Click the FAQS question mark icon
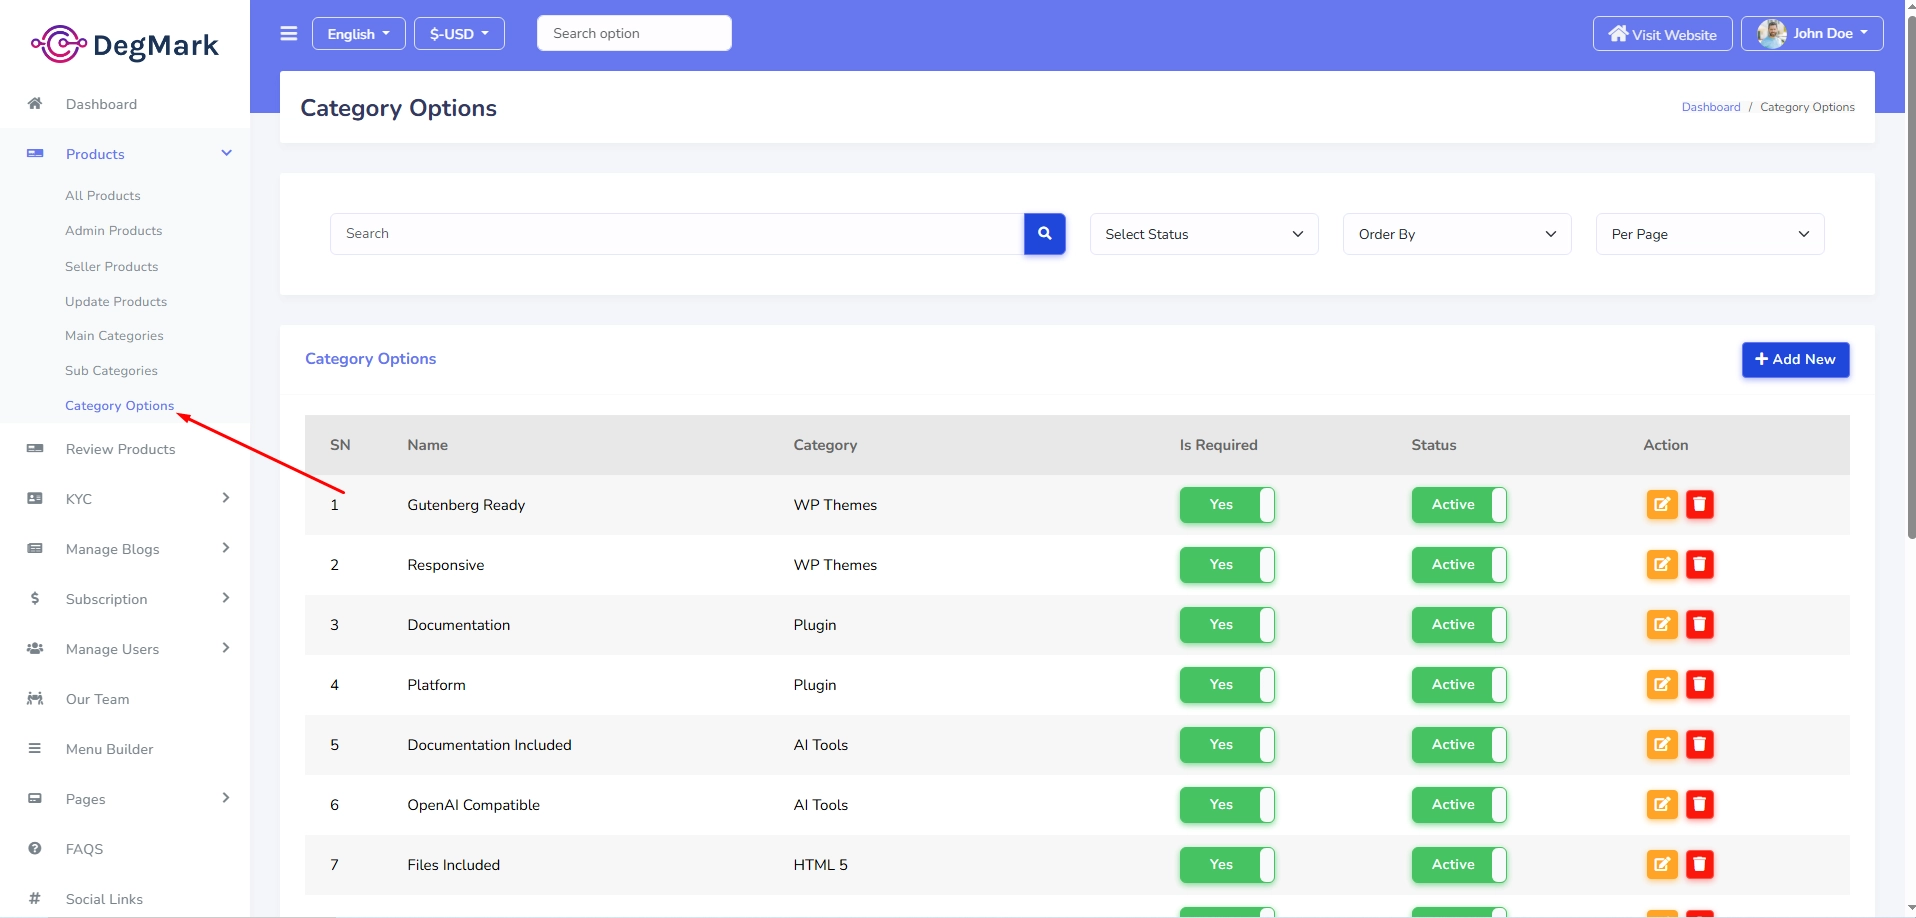 tap(35, 848)
